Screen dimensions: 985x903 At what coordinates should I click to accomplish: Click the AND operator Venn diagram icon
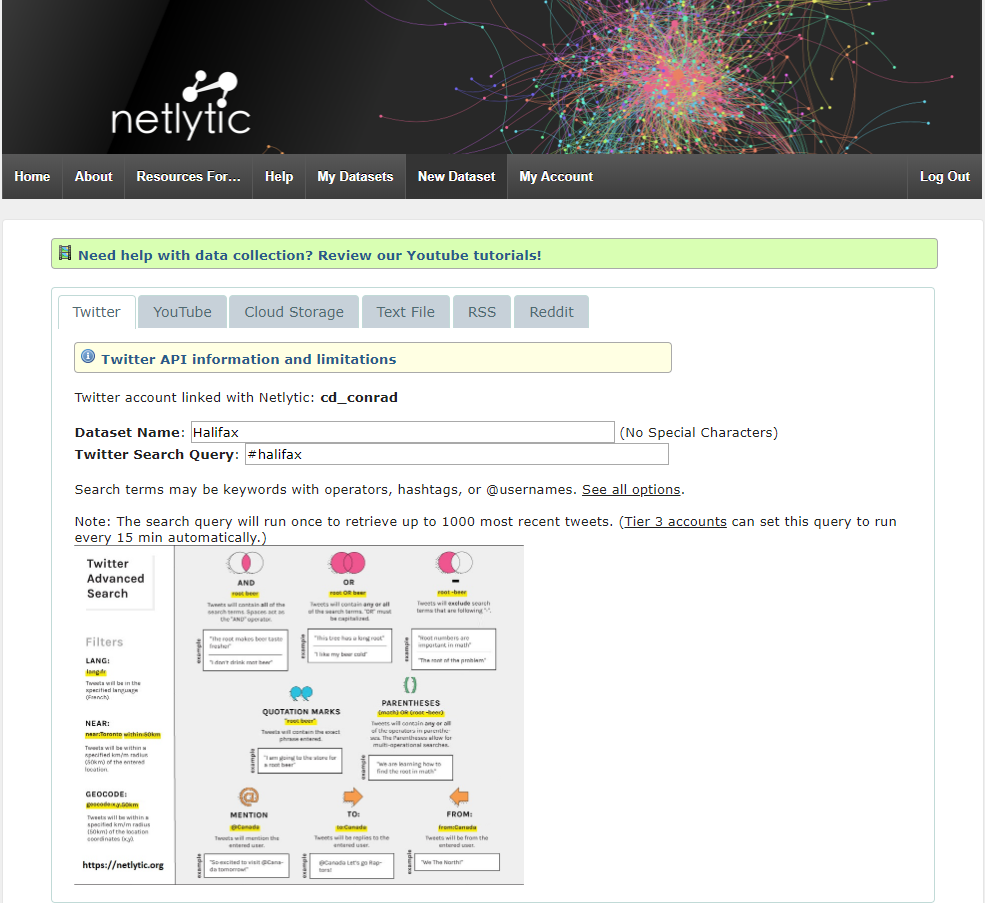point(246,562)
